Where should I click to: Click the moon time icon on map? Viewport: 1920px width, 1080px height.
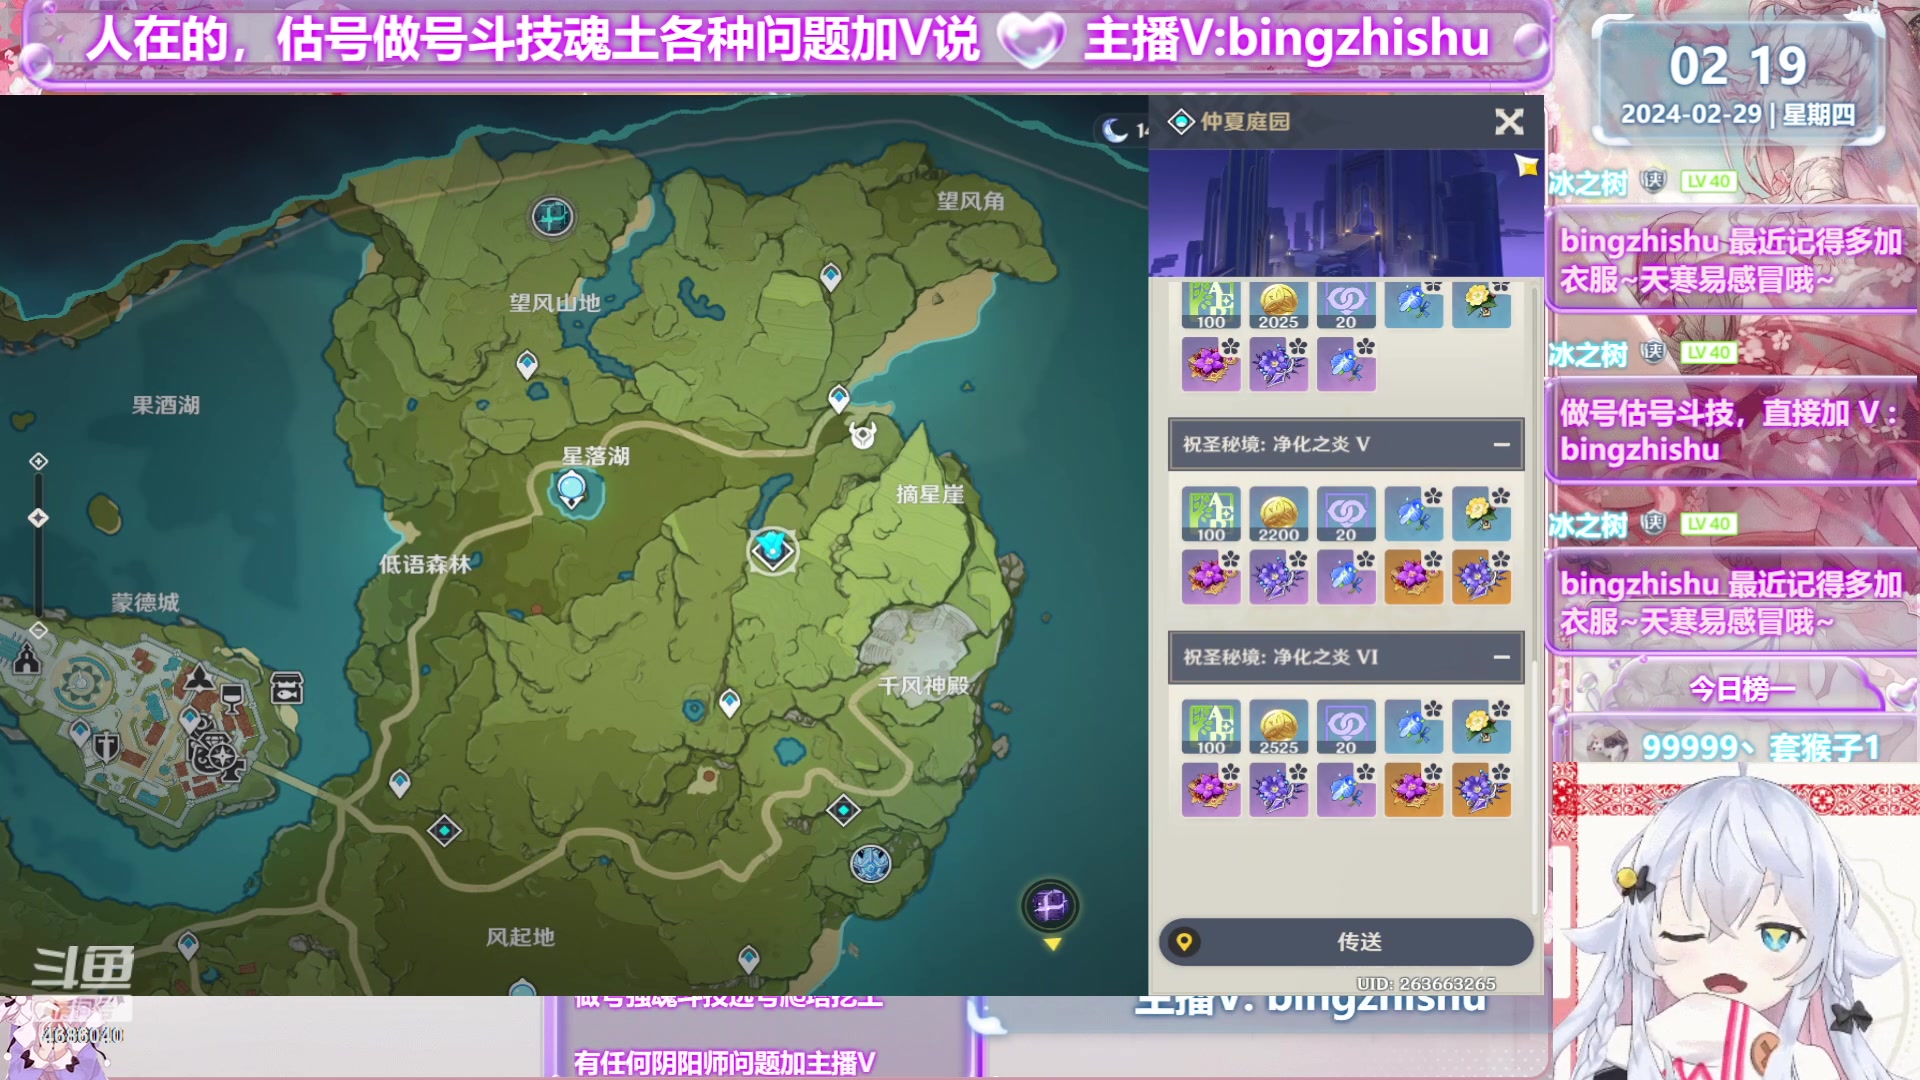click(x=1114, y=131)
